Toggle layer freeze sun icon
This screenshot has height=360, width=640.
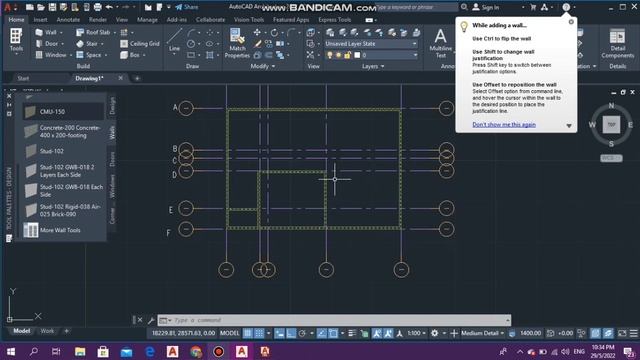coord(338,55)
